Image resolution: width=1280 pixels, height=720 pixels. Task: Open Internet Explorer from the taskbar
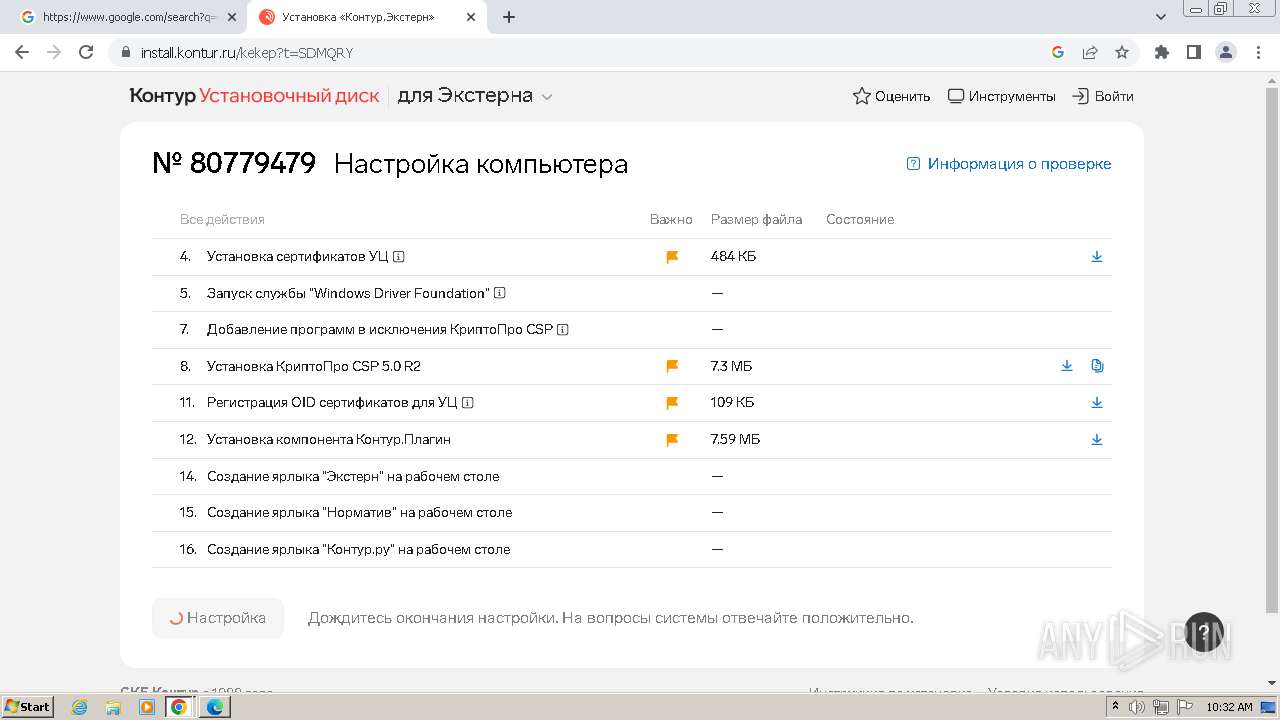(x=80, y=707)
